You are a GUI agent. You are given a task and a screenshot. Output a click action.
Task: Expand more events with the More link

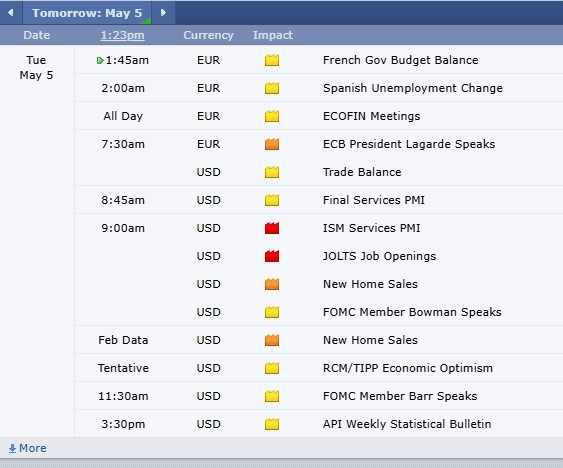tap(28, 448)
